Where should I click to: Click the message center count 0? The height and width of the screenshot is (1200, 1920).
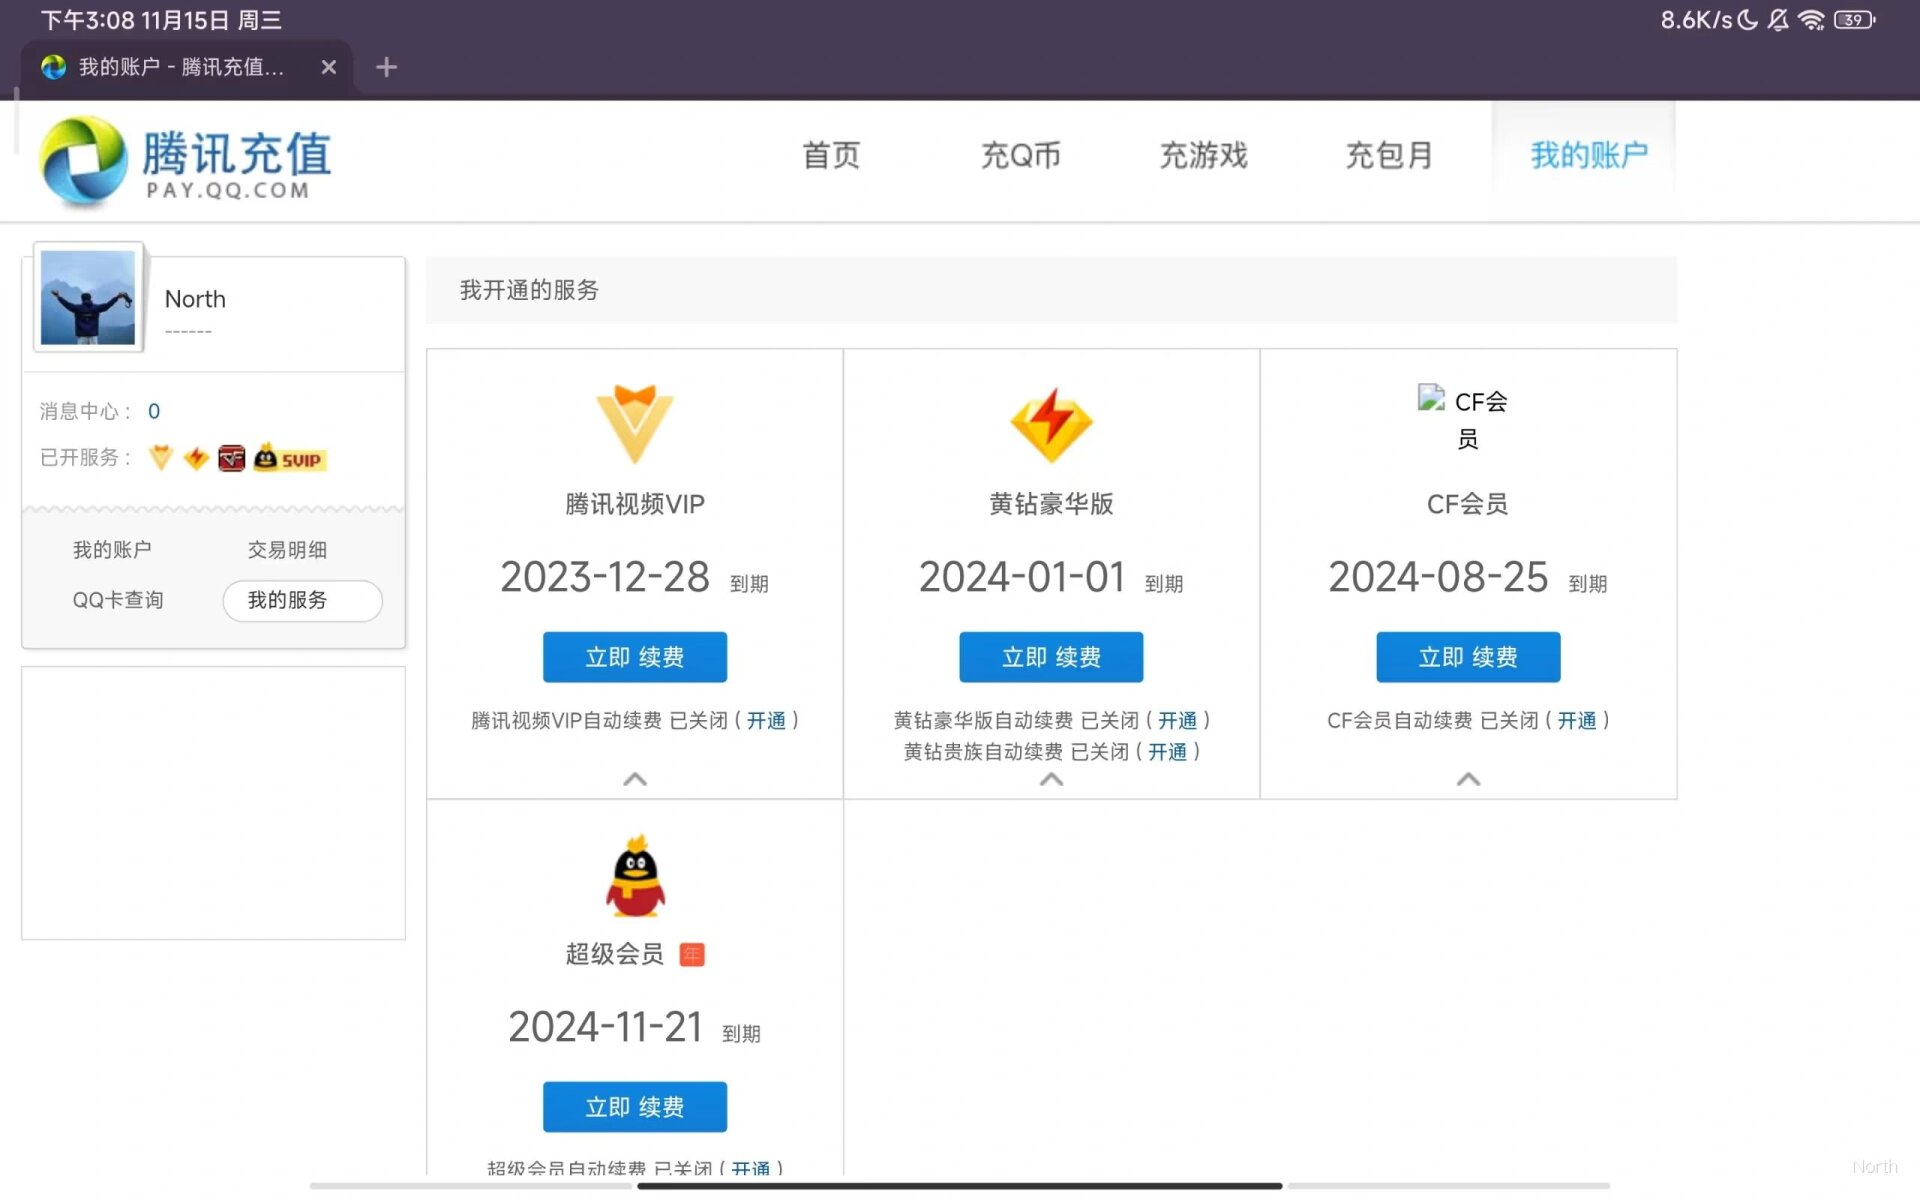[154, 411]
